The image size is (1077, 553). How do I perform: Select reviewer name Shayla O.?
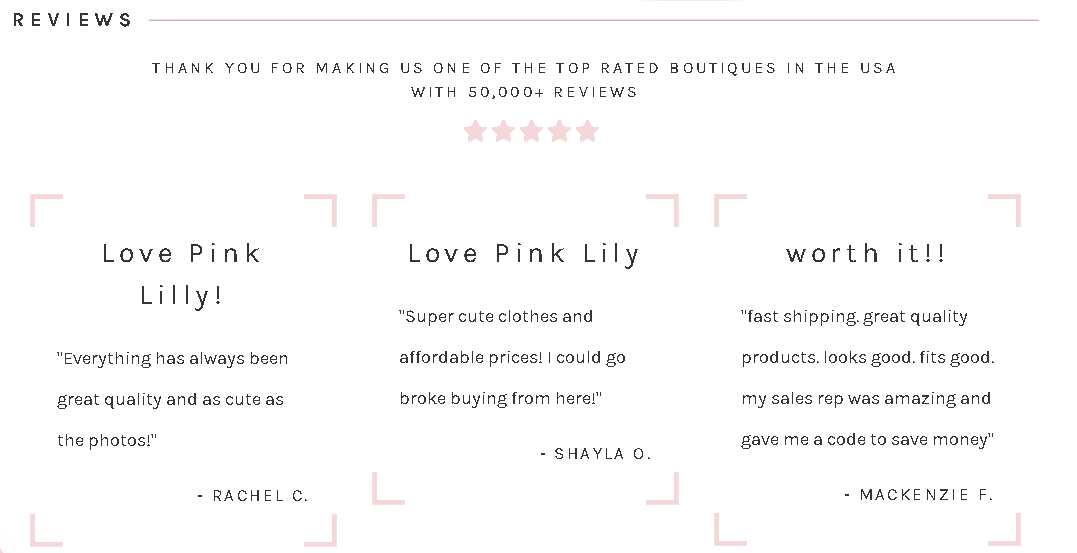tap(596, 454)
